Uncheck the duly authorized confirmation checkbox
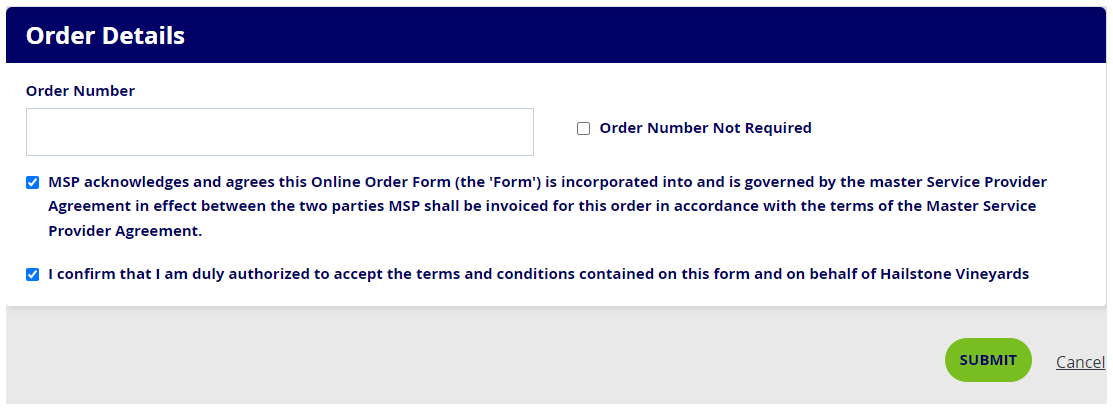Screen dimensions: 1113x410 33,274
